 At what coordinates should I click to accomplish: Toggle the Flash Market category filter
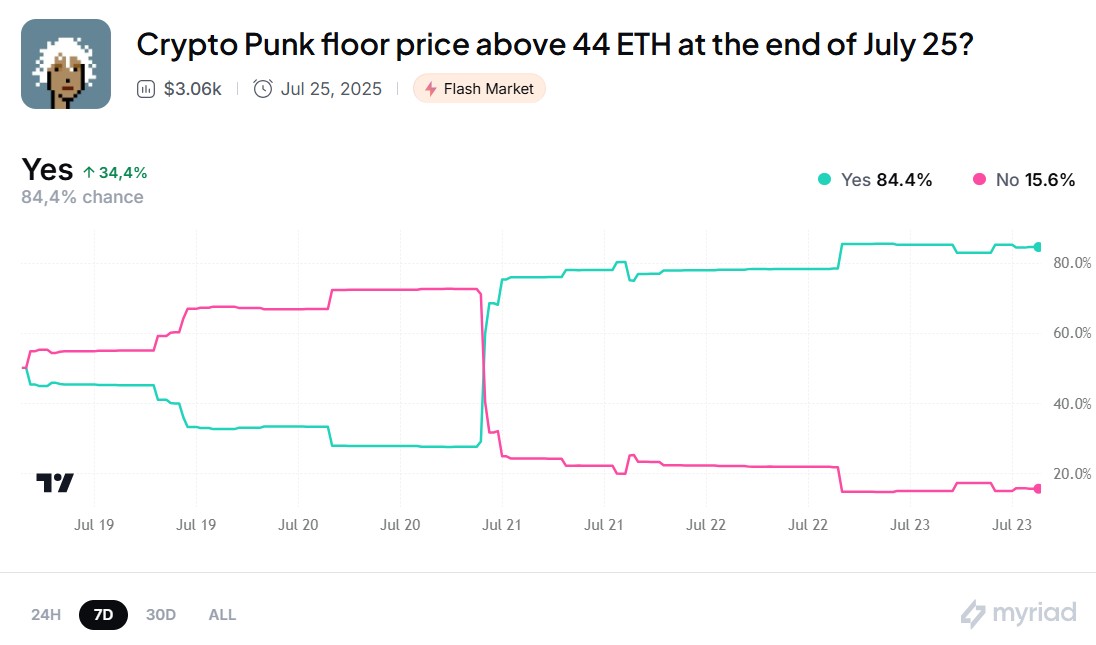click(479, 88)
